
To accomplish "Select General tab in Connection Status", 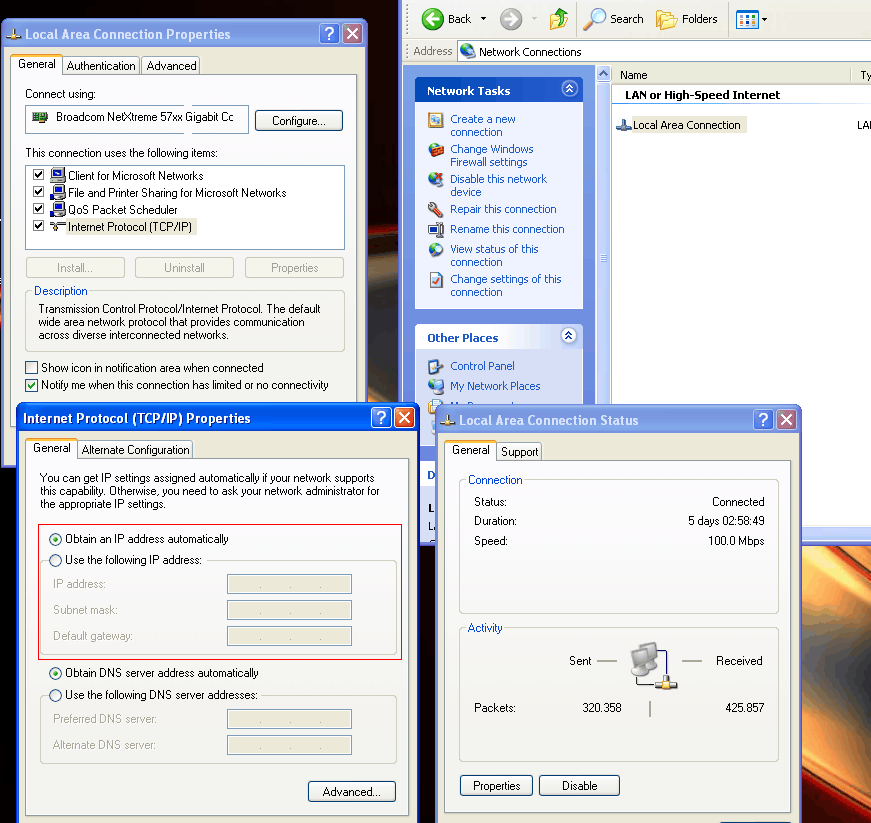I will [470, 450].
